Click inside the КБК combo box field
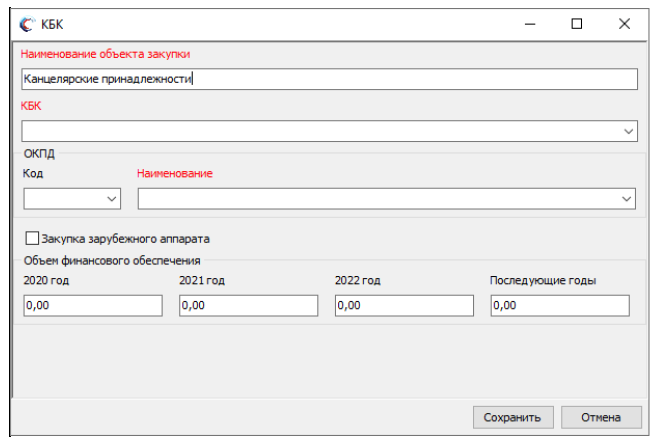This screenshot has width=663, height=442. 320,131
